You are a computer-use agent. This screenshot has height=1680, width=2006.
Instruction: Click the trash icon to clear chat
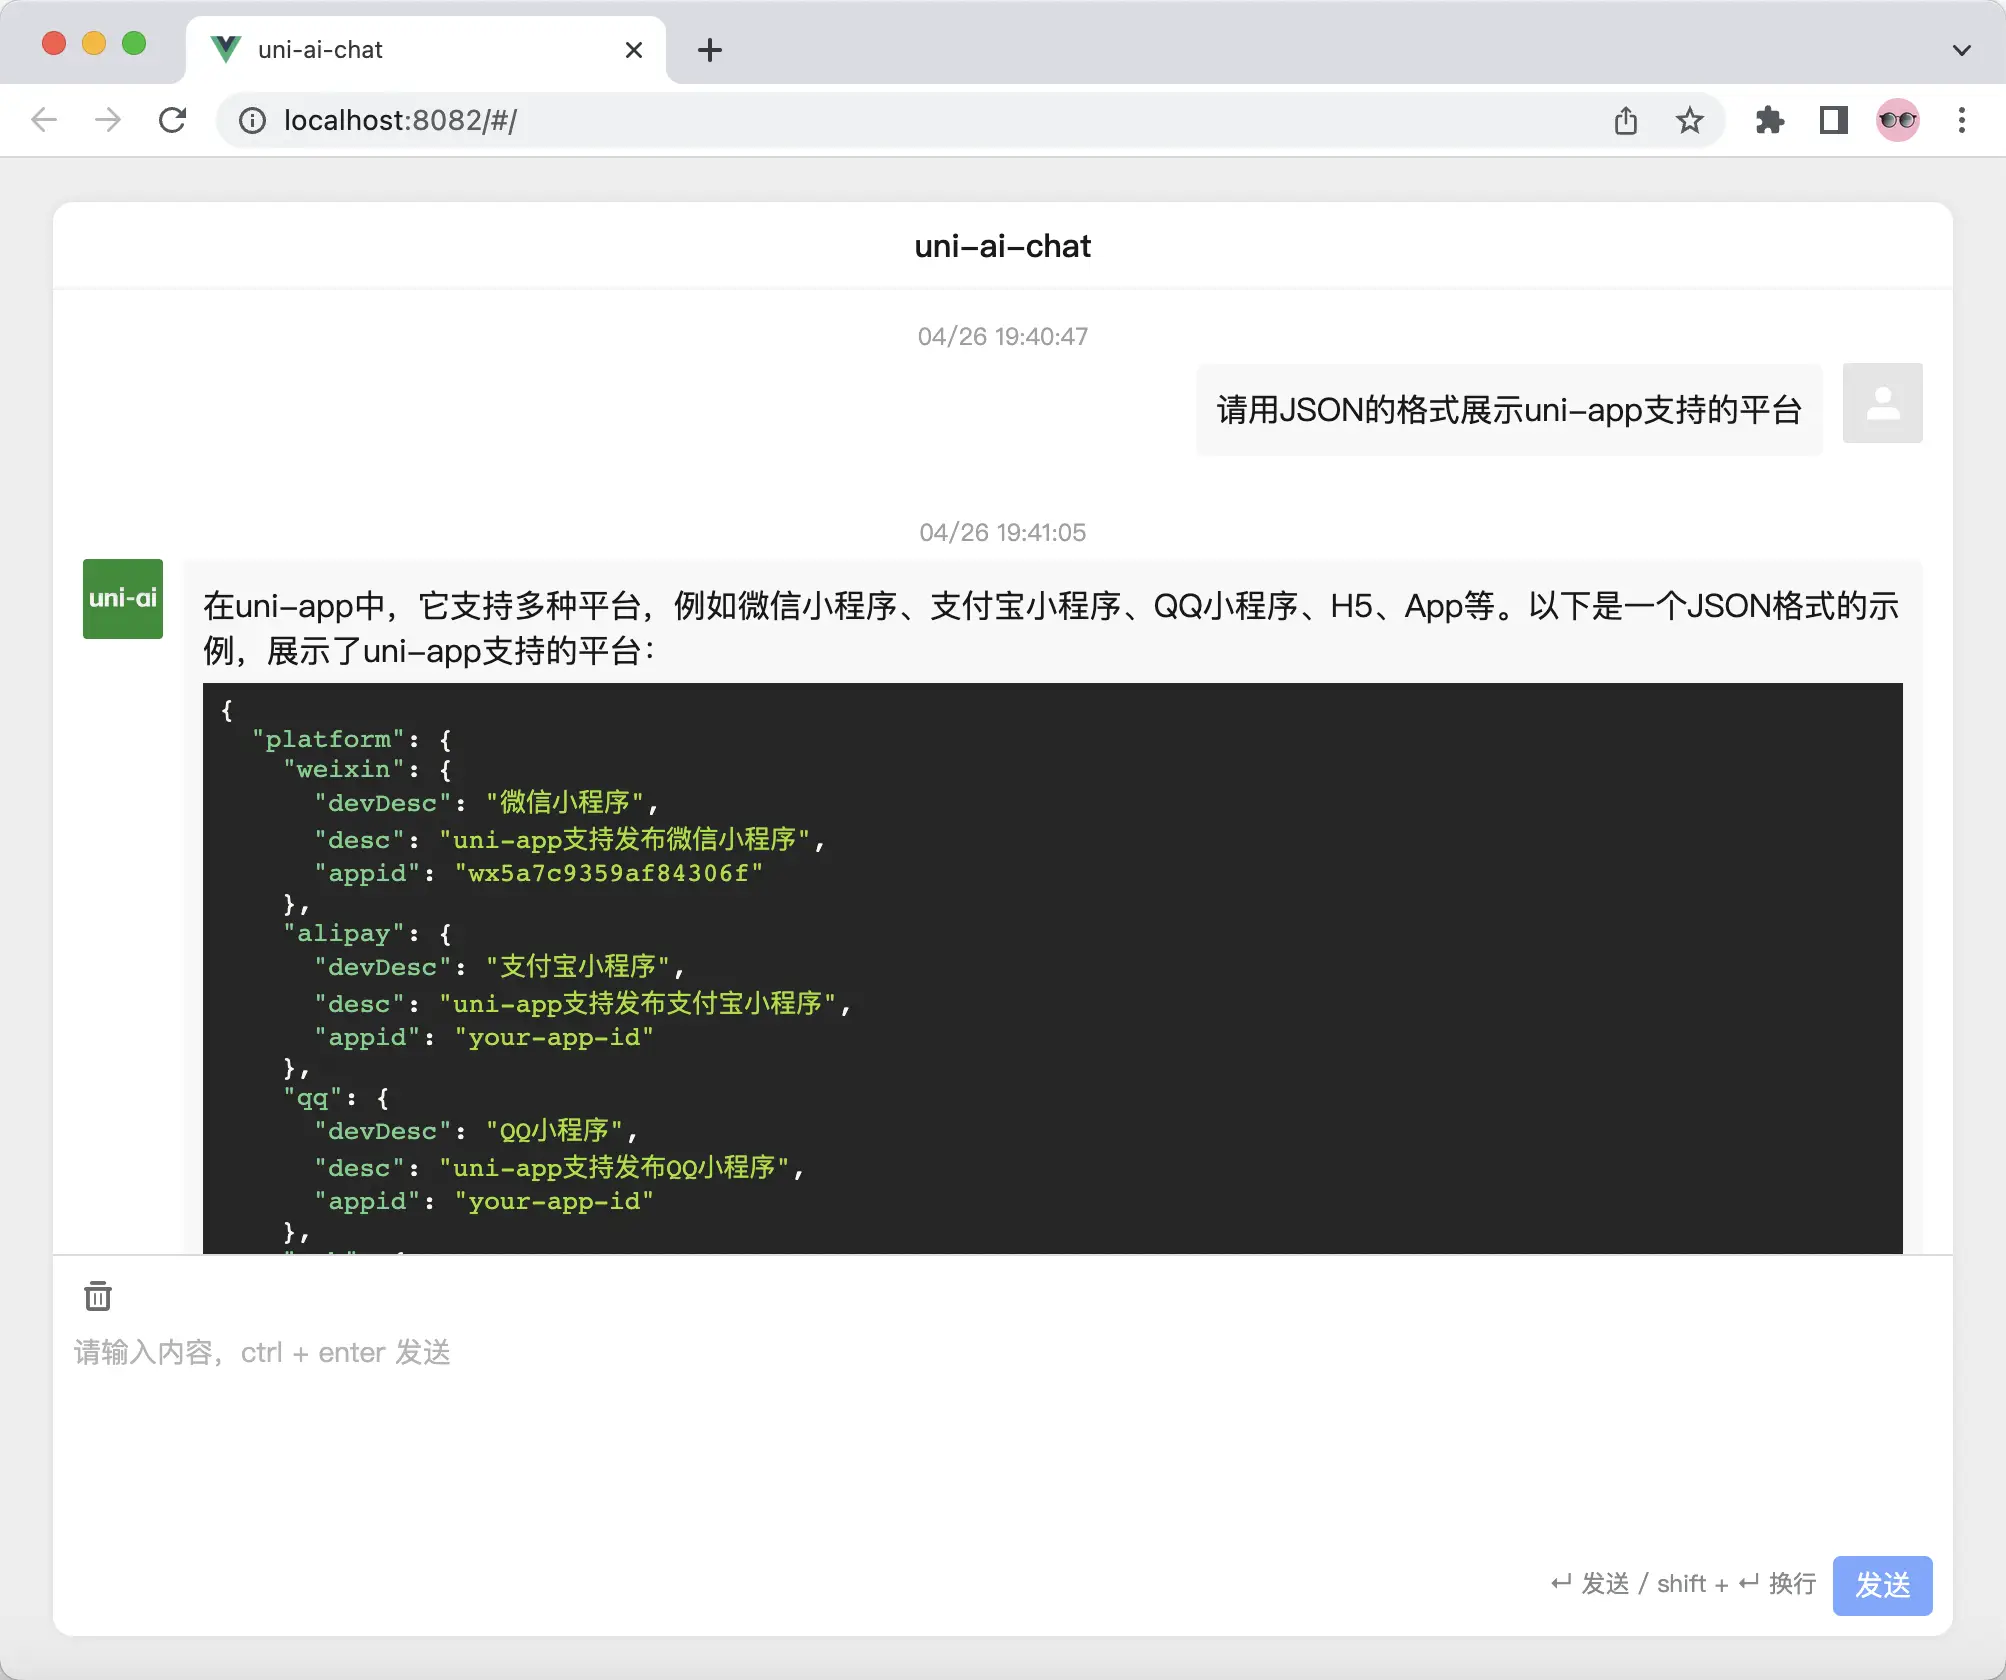[x=98, y=1296]
